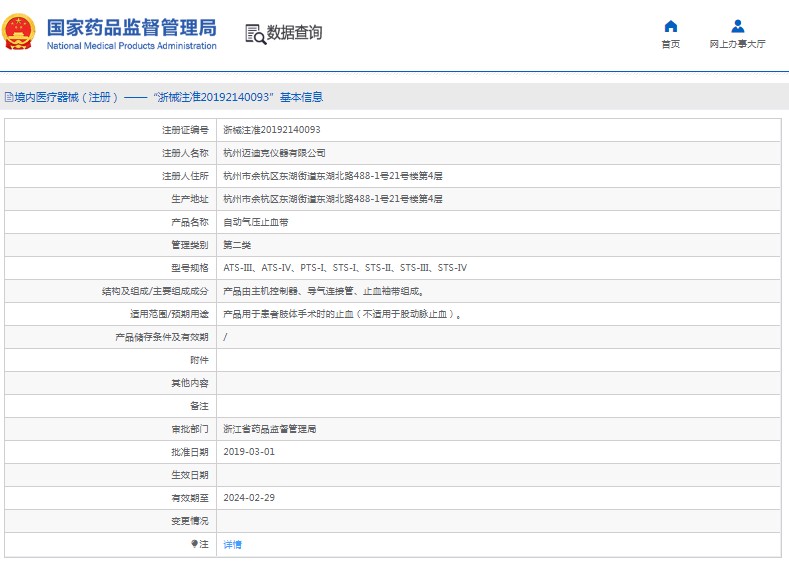Select registrant name 杭州迈迪克仪器有限公司

(274, 153)
